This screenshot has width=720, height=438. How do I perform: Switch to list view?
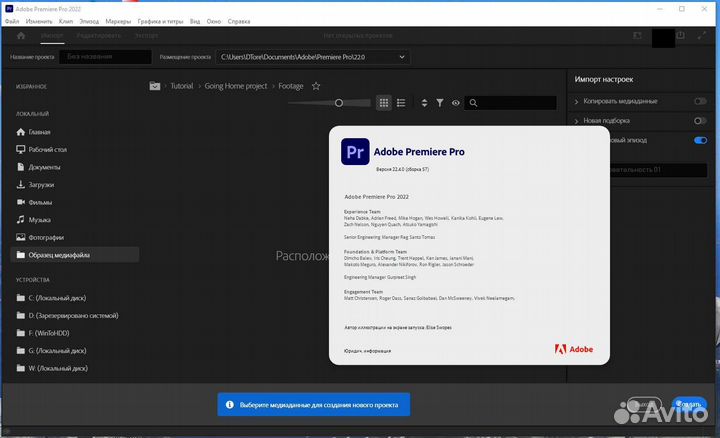coord(401,103)
